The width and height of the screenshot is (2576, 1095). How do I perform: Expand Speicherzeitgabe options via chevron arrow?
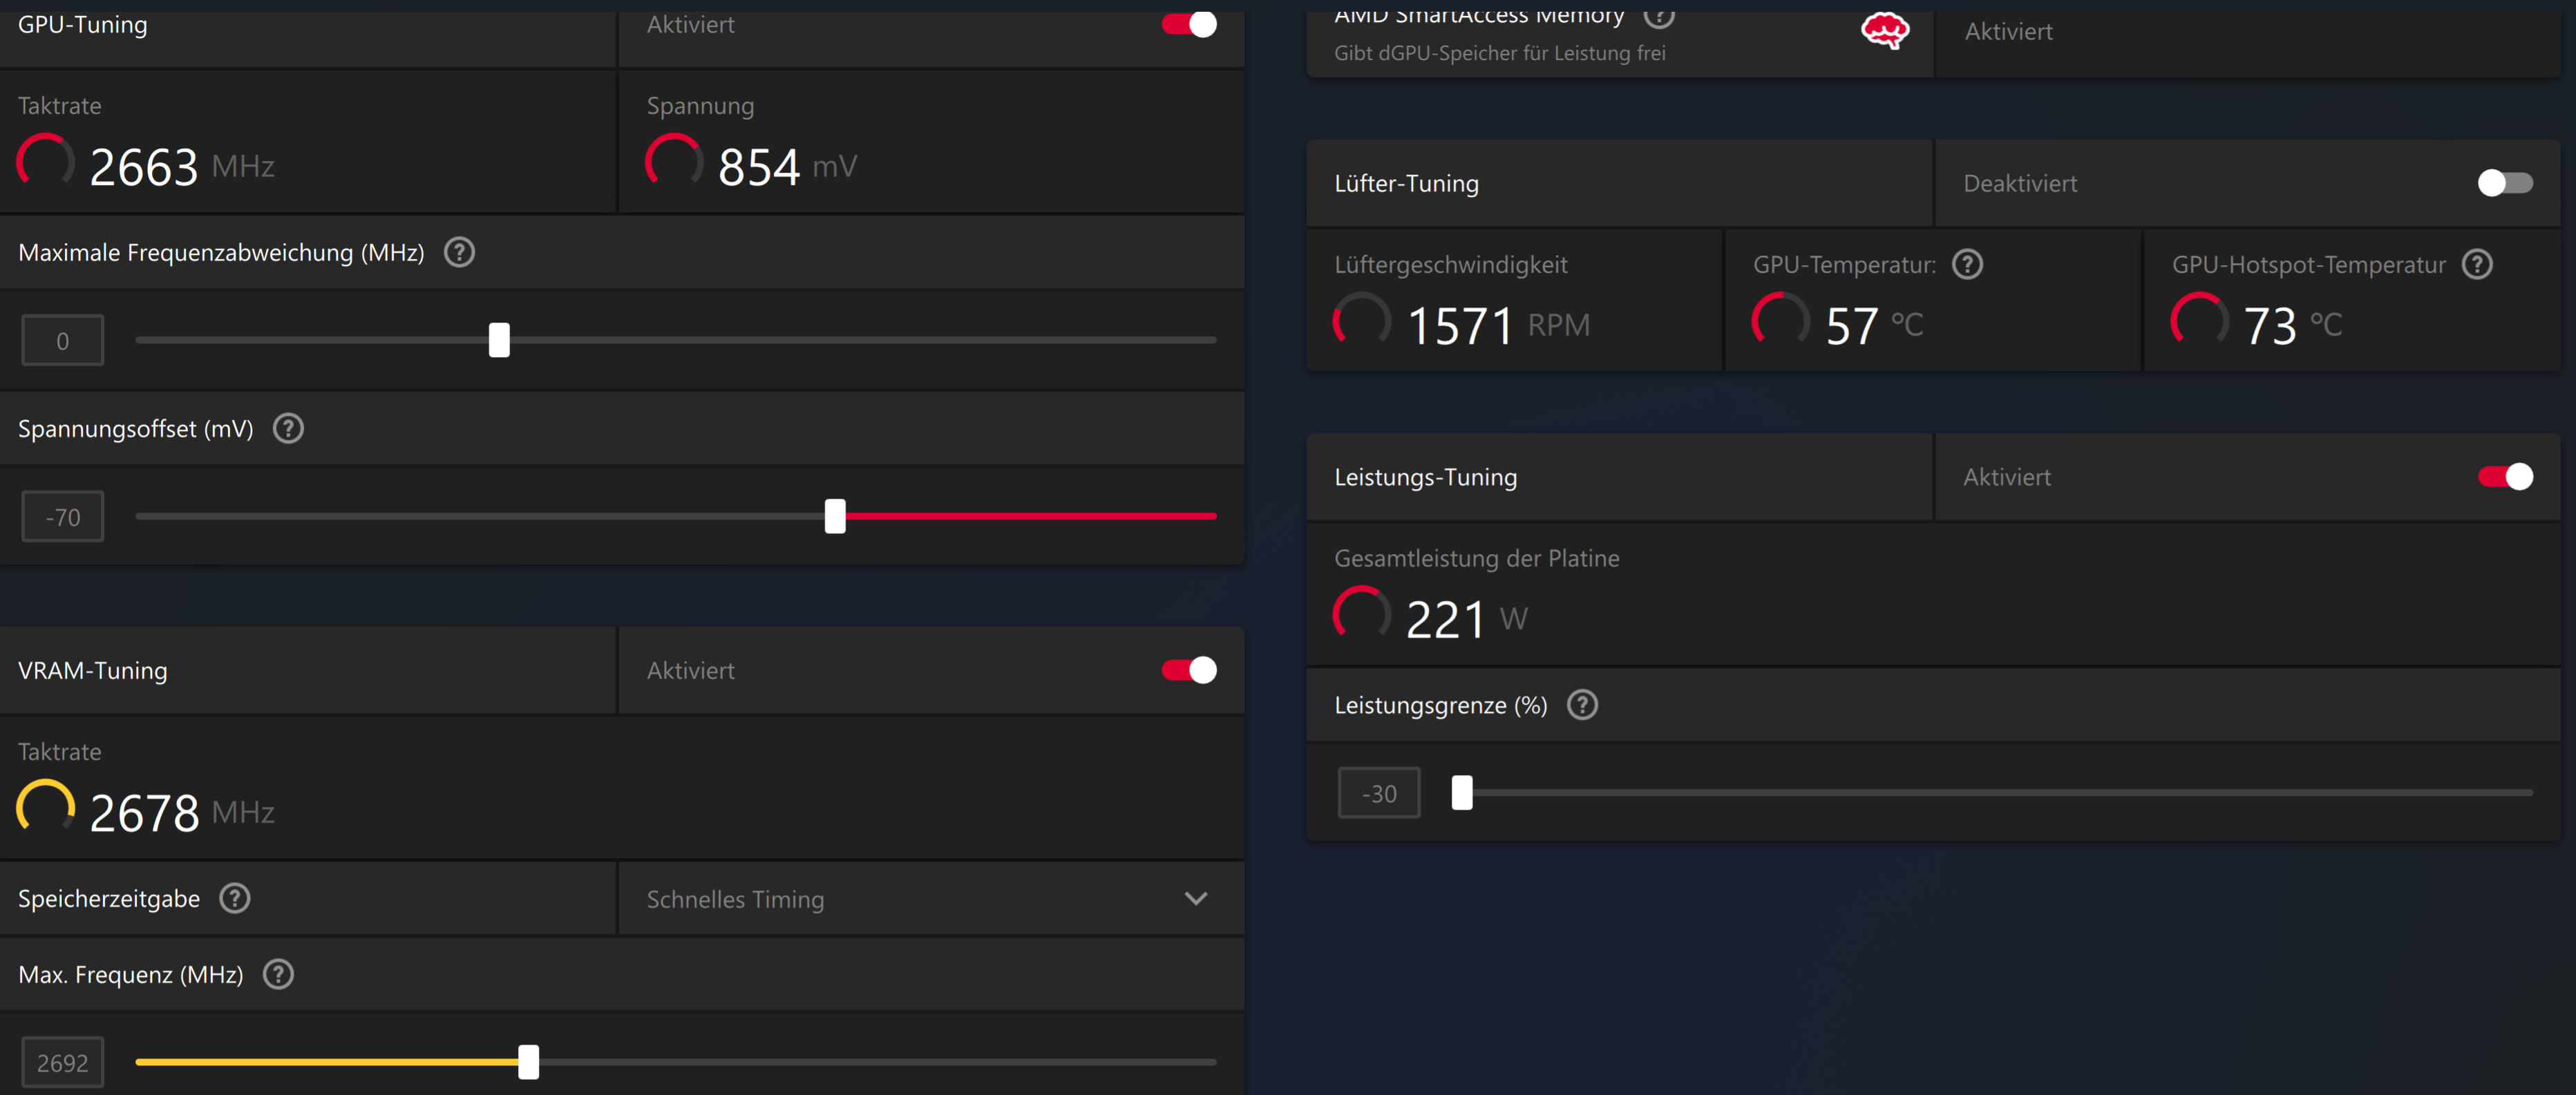click(x=1195, y=899)
